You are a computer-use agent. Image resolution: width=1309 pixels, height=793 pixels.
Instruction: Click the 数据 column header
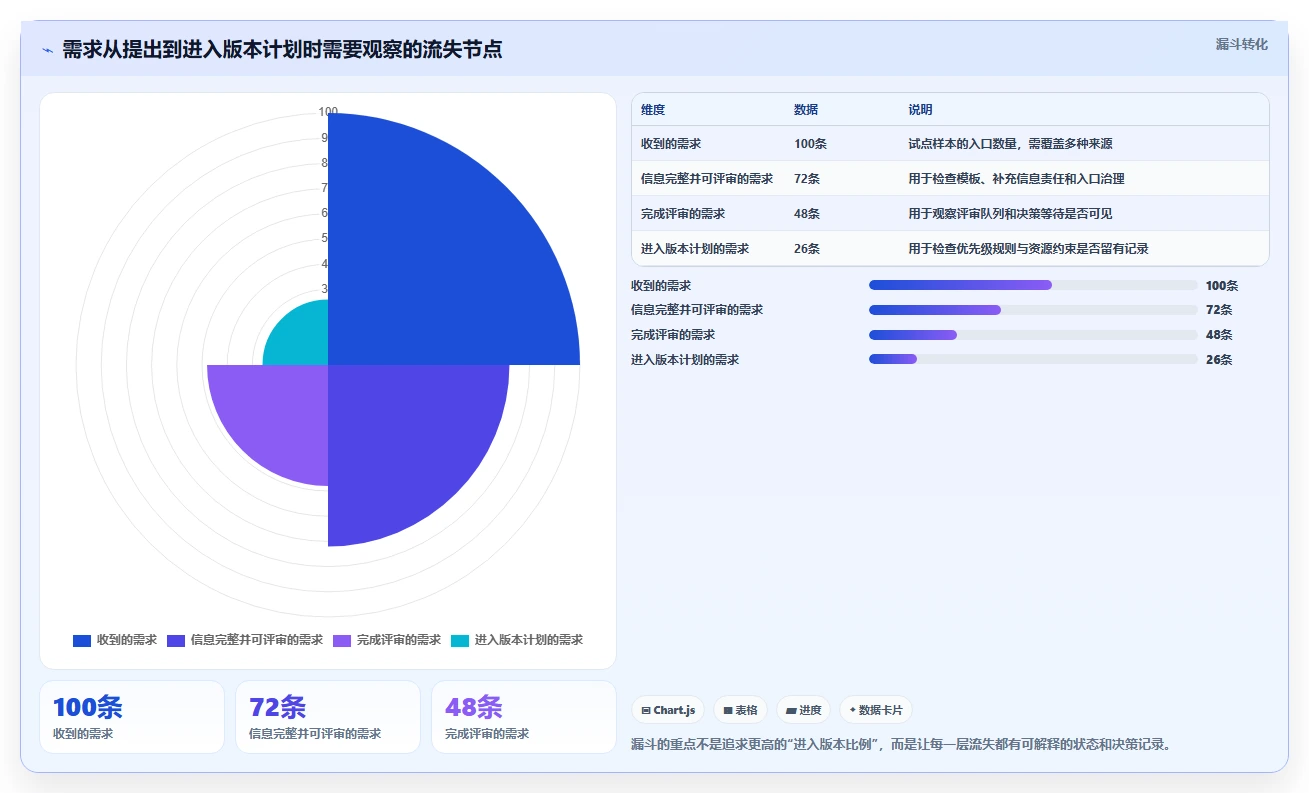(x=806, y=110)
